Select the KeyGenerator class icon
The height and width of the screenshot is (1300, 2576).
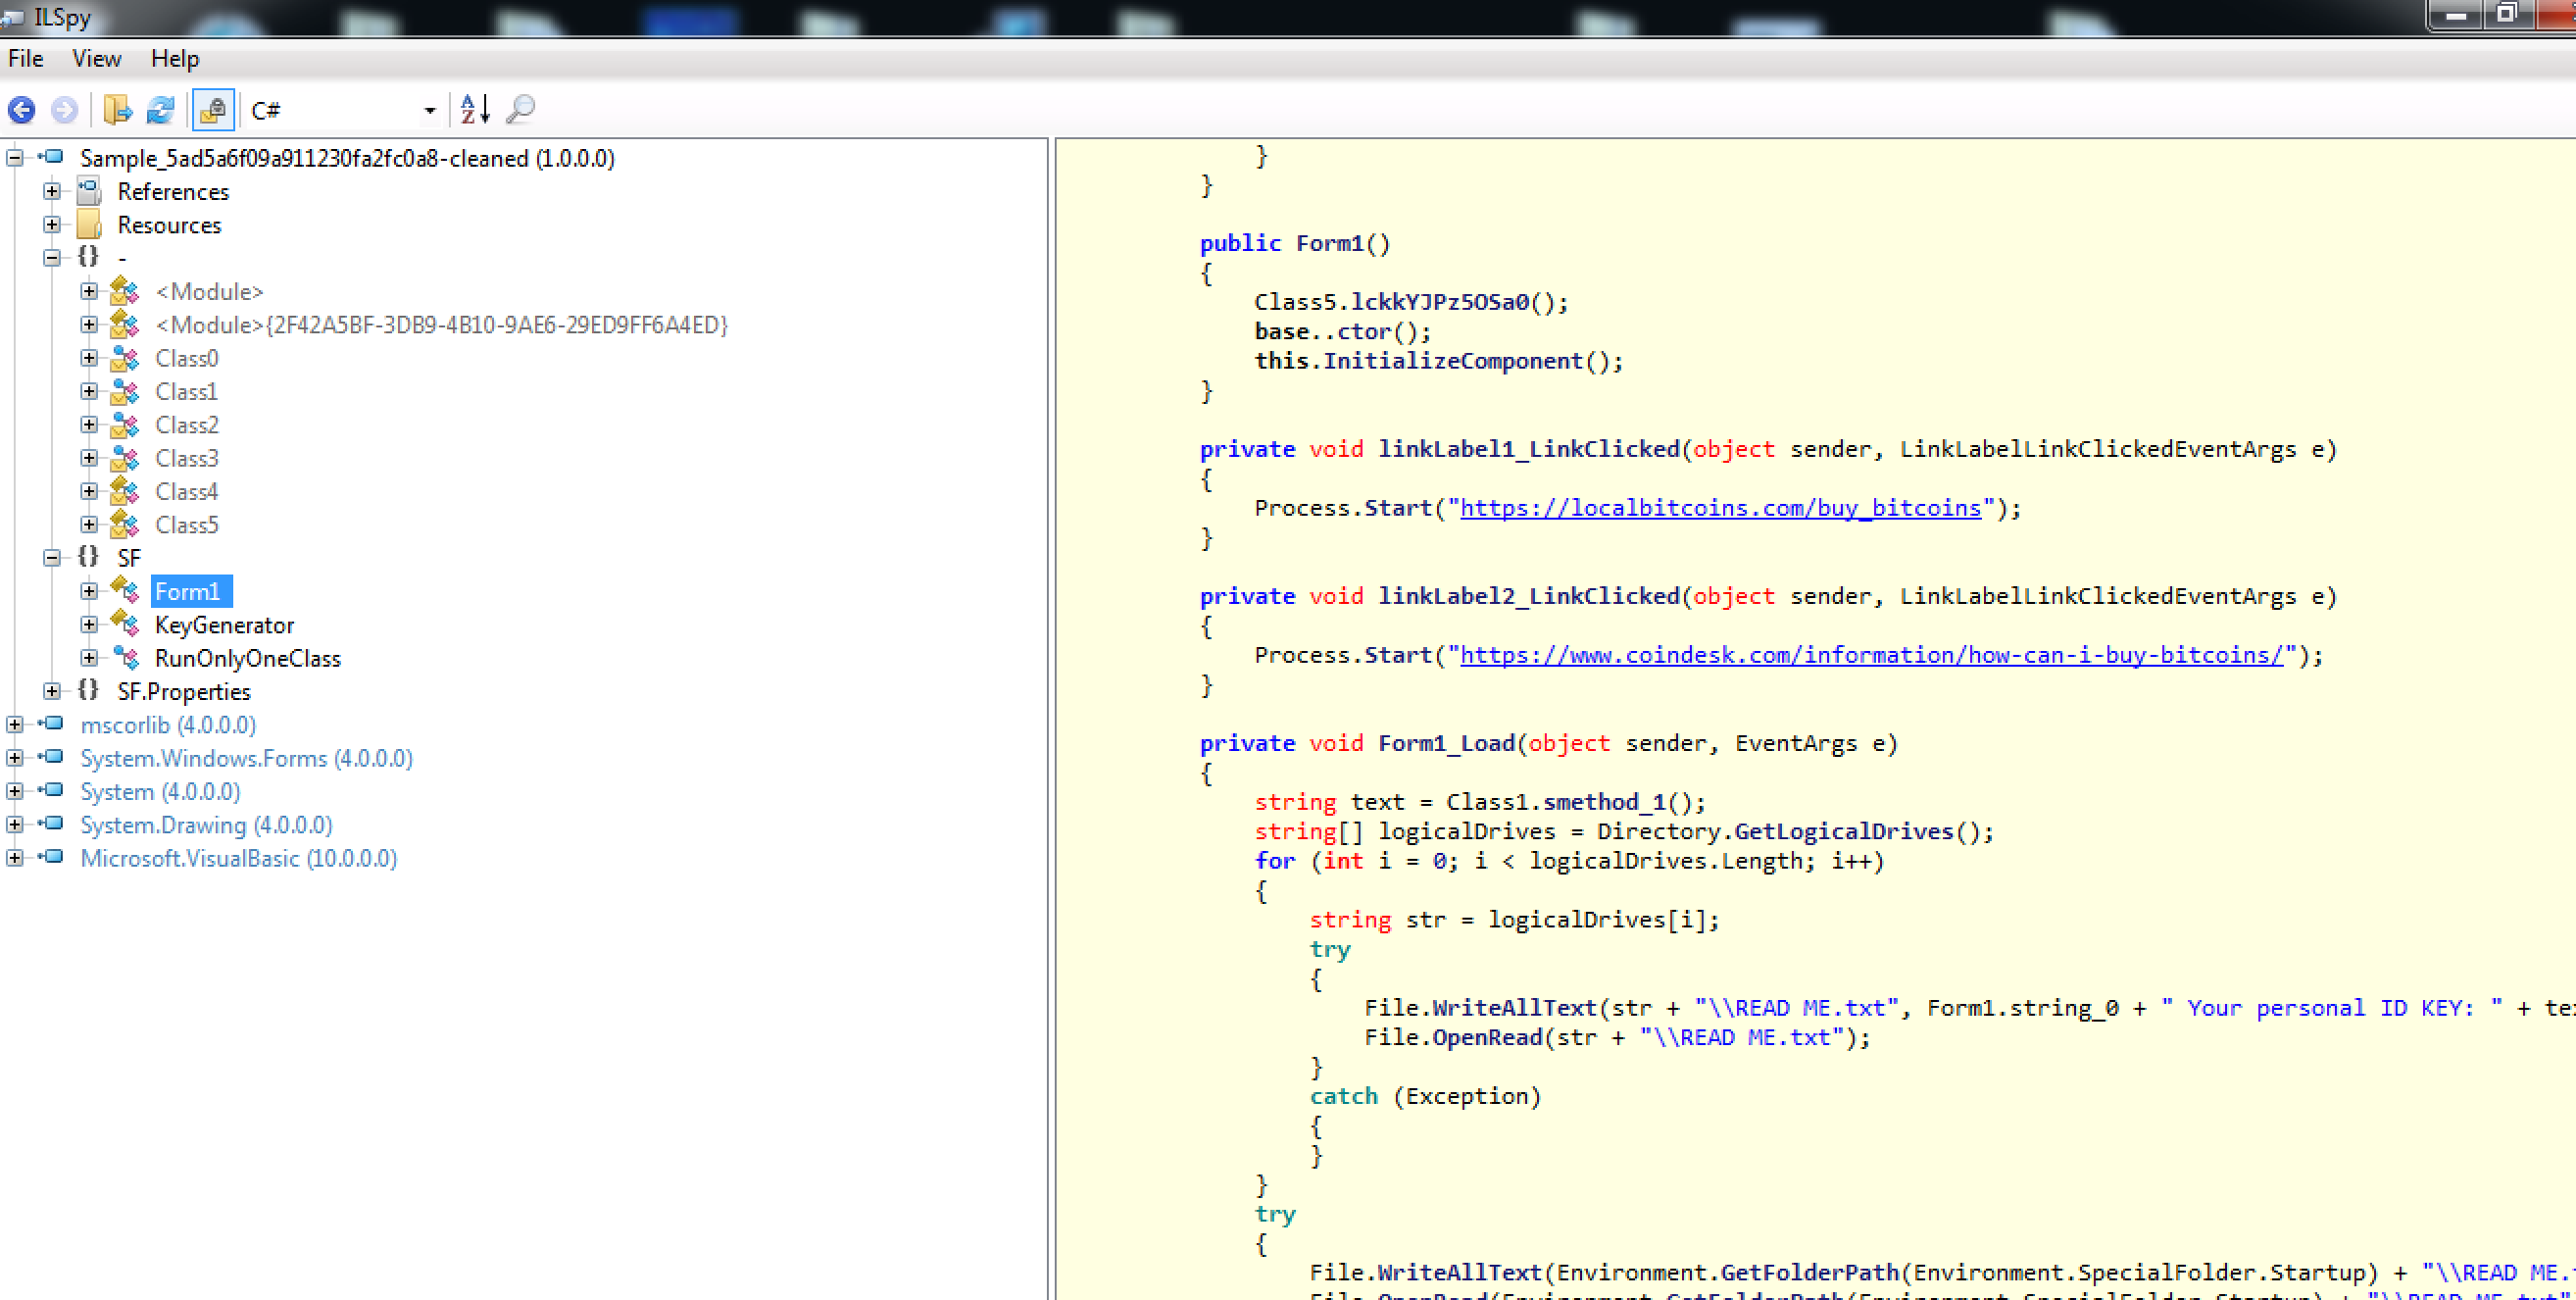[x=125, y=625]
